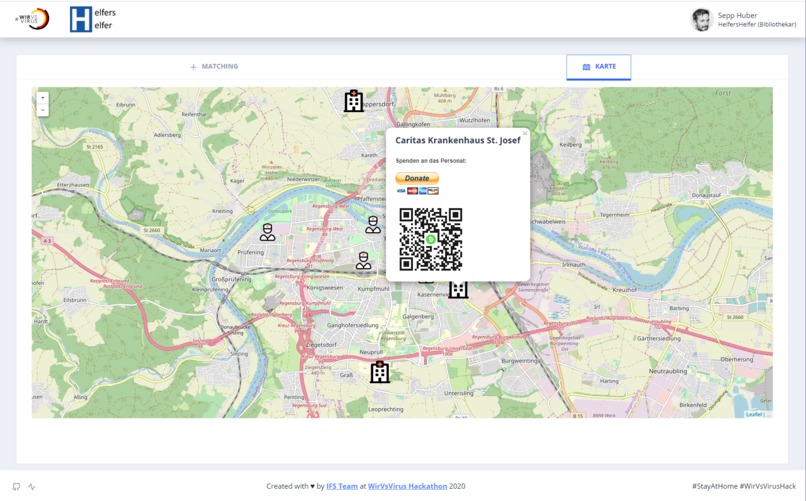Click the WirVsVirus logo in header

pos(32,19)
